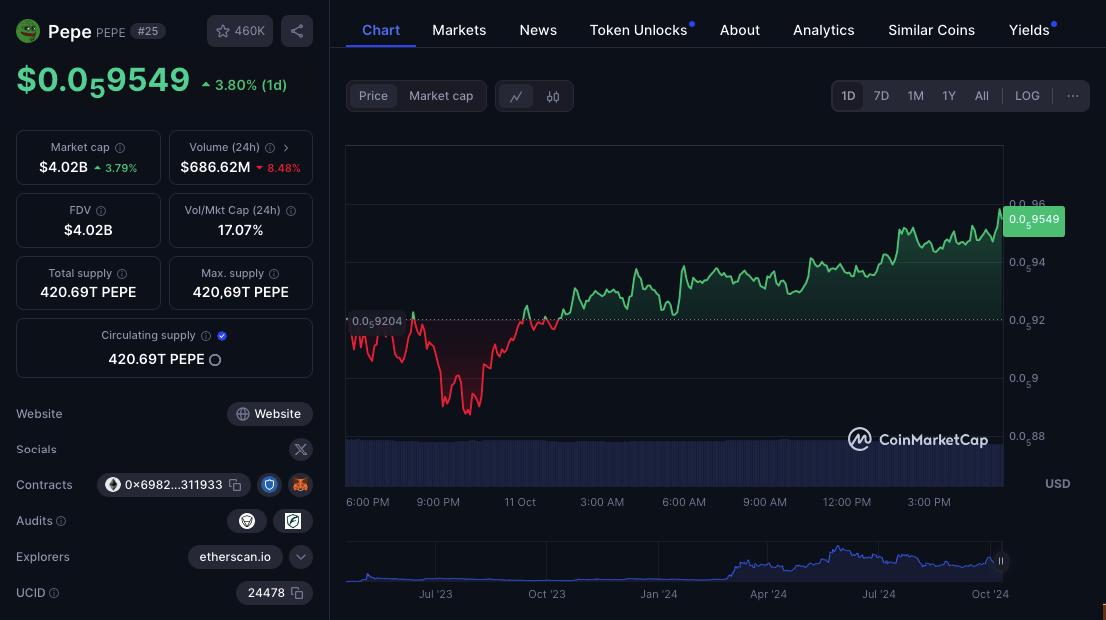
Task: Toggle LOG scale on chart
Action: (x=1027, y=96)
